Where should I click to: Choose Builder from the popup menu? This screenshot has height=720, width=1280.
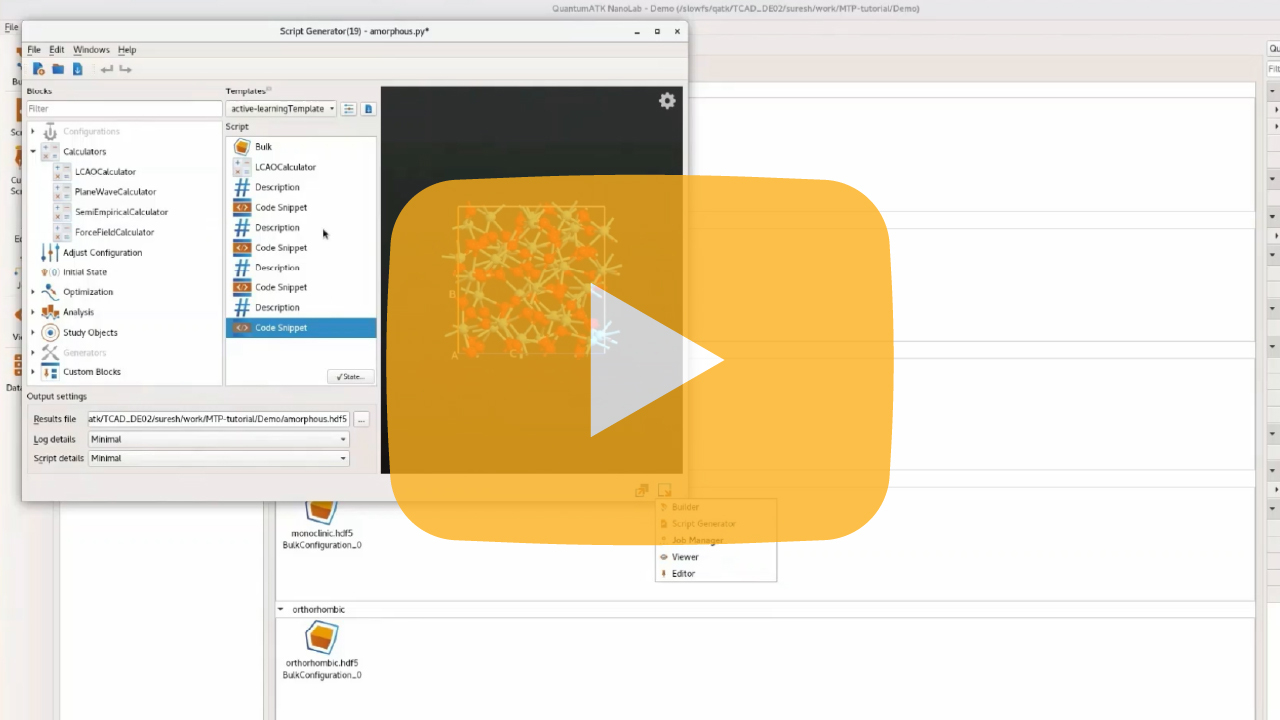coord(715,507)
